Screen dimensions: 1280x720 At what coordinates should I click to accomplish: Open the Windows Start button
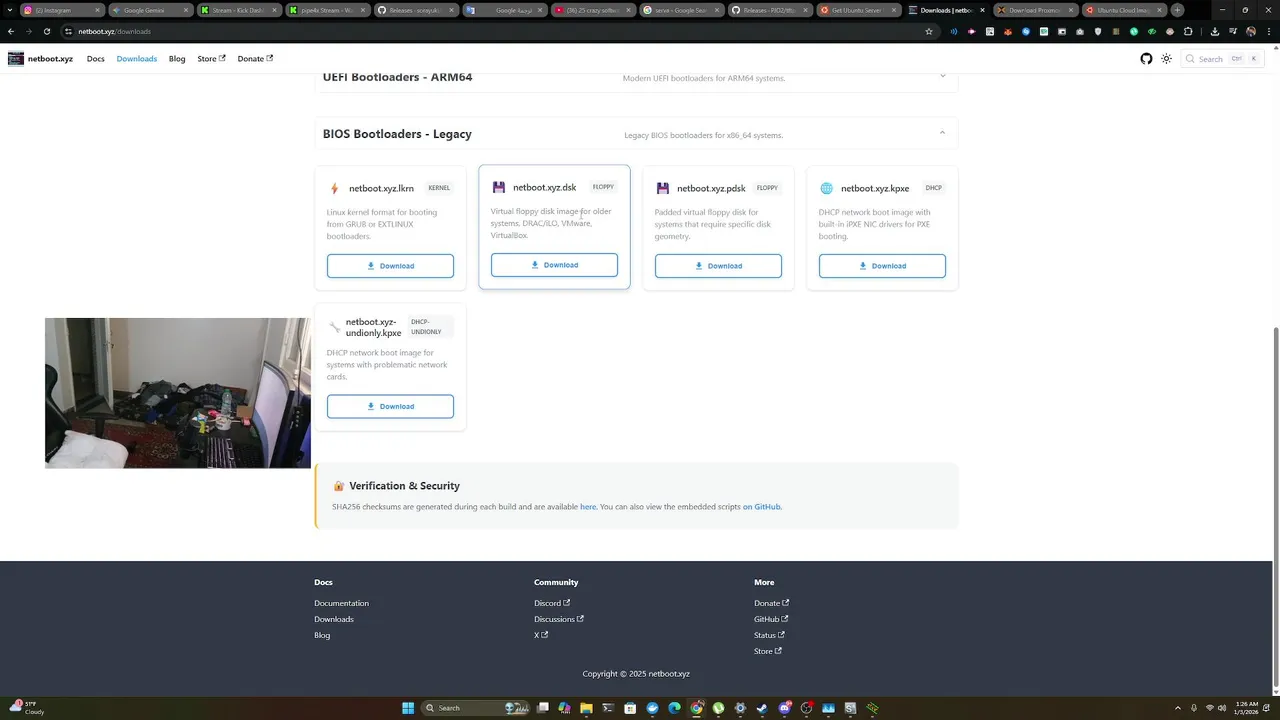tap(408, 708)
